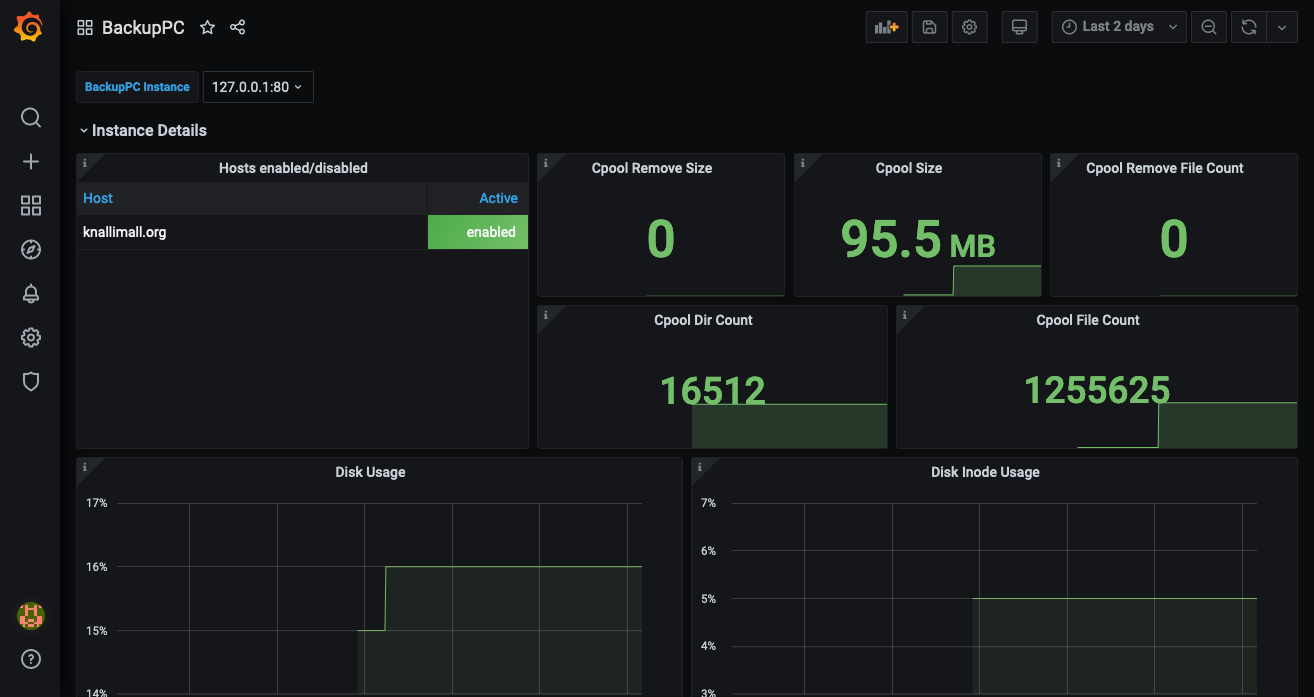Open Alerting bell icon

tap(31, 294)
